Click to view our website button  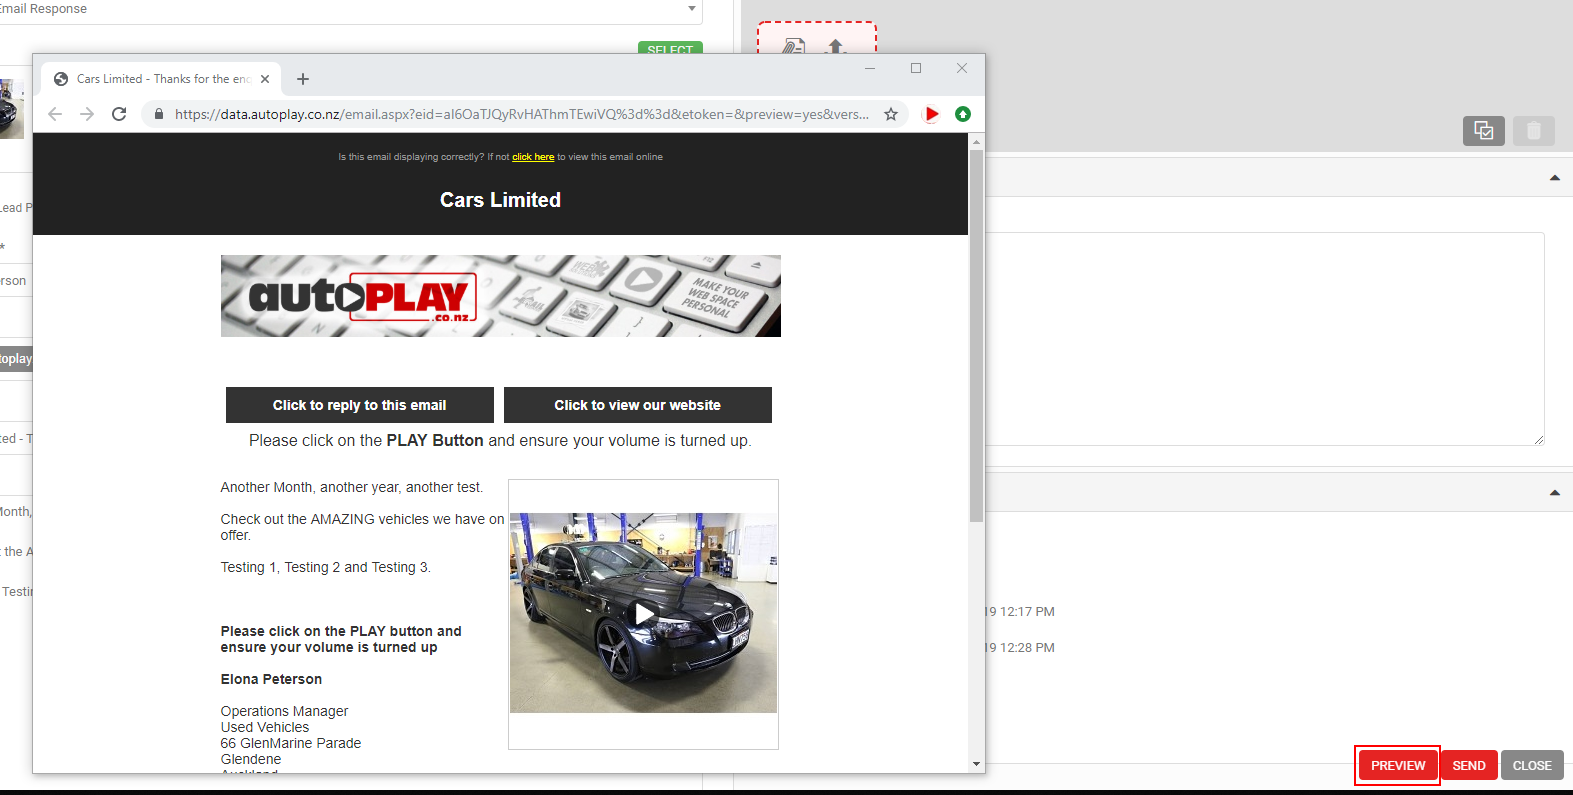click(638, 405)
